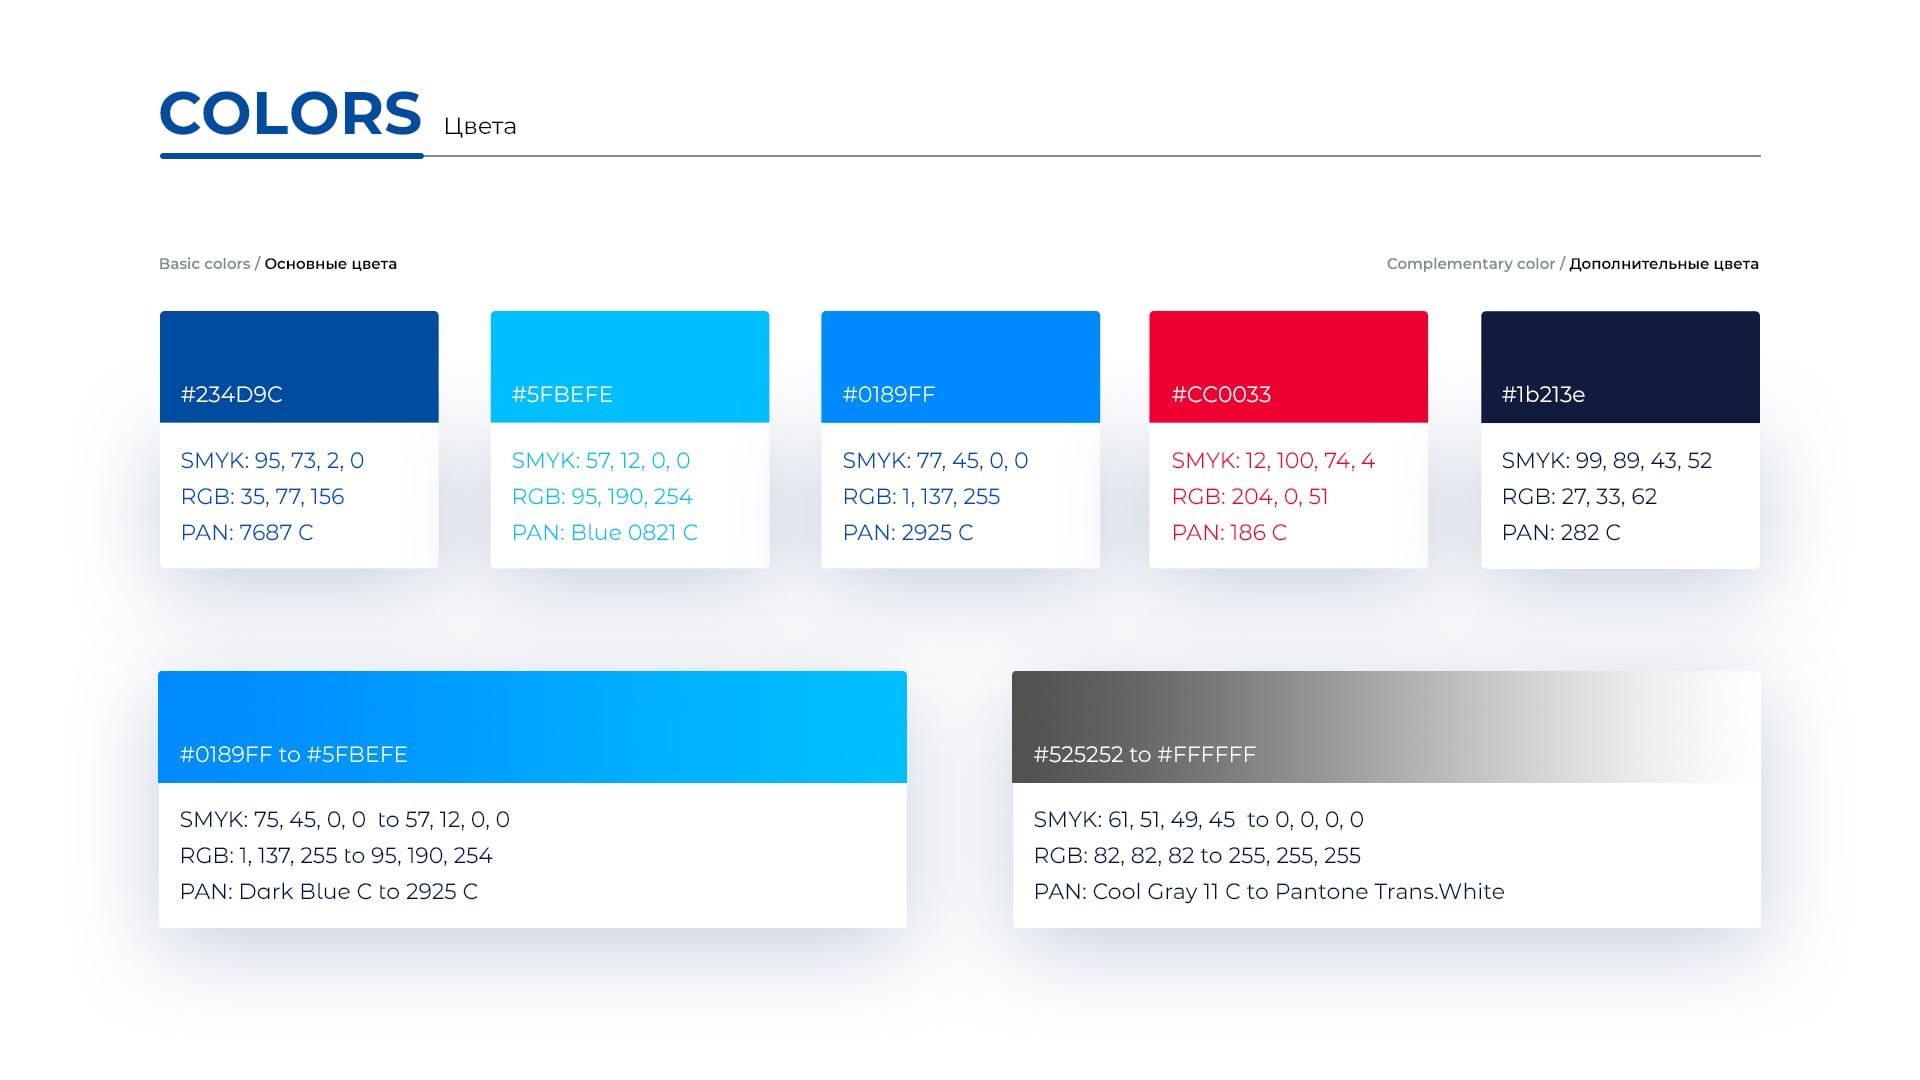Click PAN: Dark Blue C to 2925 C
This screenshot has height=1080, width=1920.
(329, 891)
